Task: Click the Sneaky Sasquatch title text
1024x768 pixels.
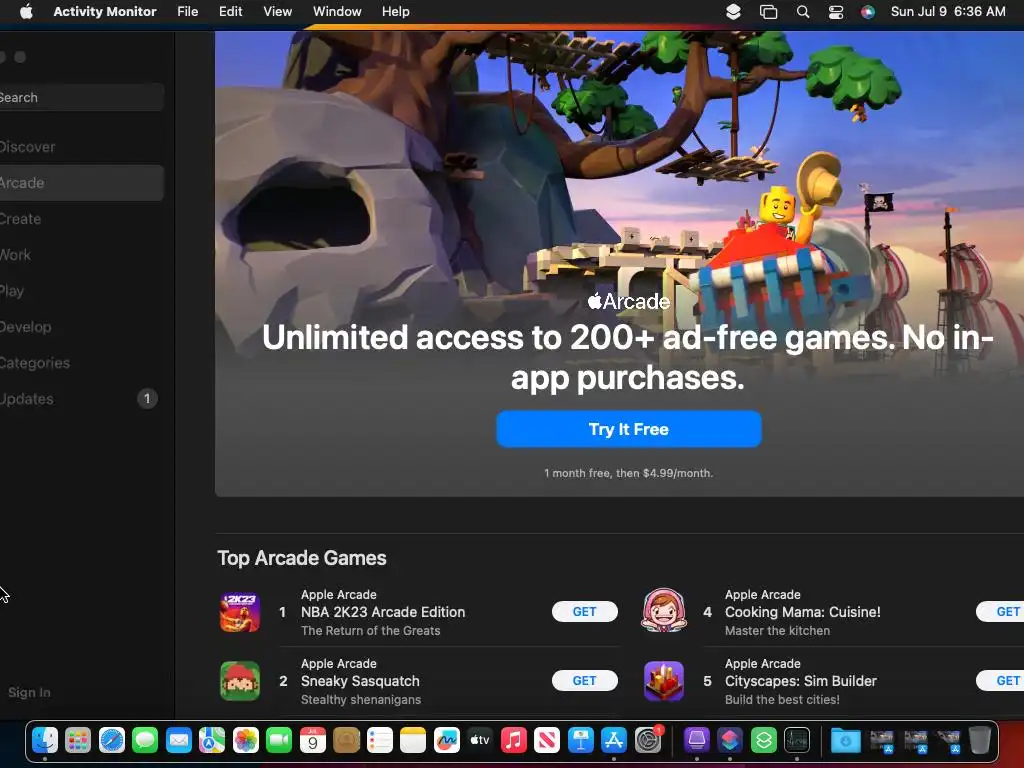Action: pos(360,680)
